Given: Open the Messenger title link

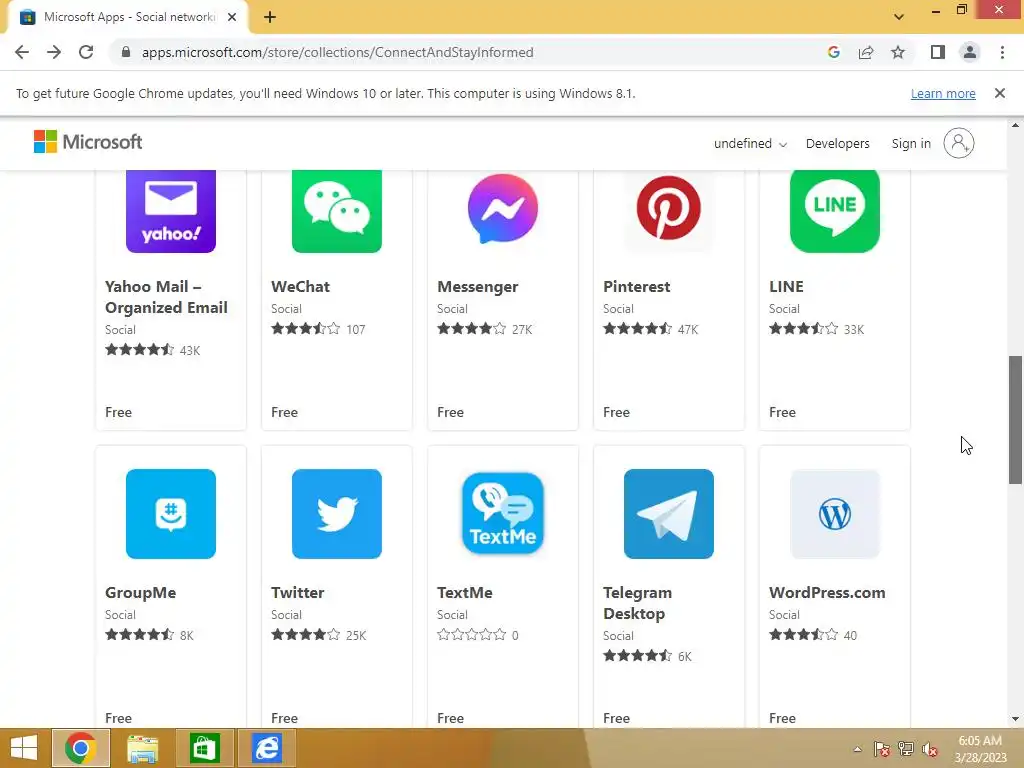Looking at the screenshot, I should click(x=477, y=287).
